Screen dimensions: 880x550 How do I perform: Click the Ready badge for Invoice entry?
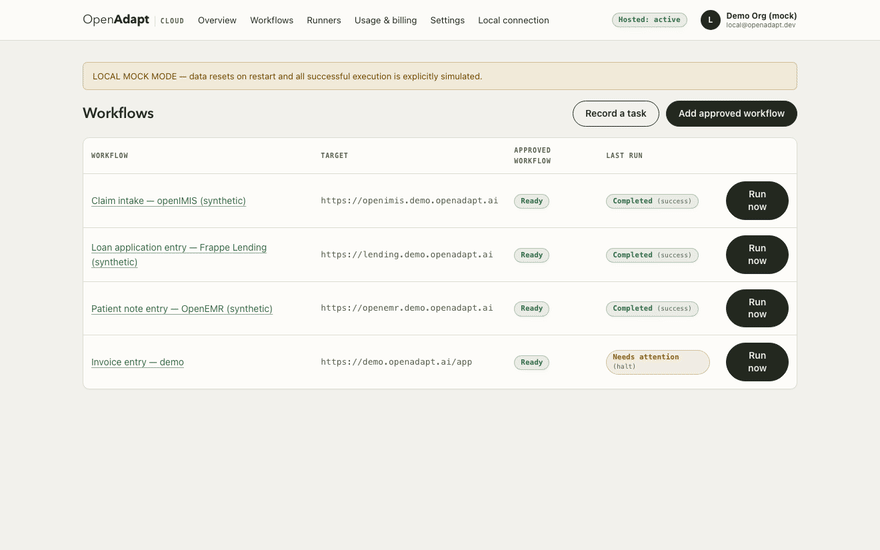(x=531, y=362)
